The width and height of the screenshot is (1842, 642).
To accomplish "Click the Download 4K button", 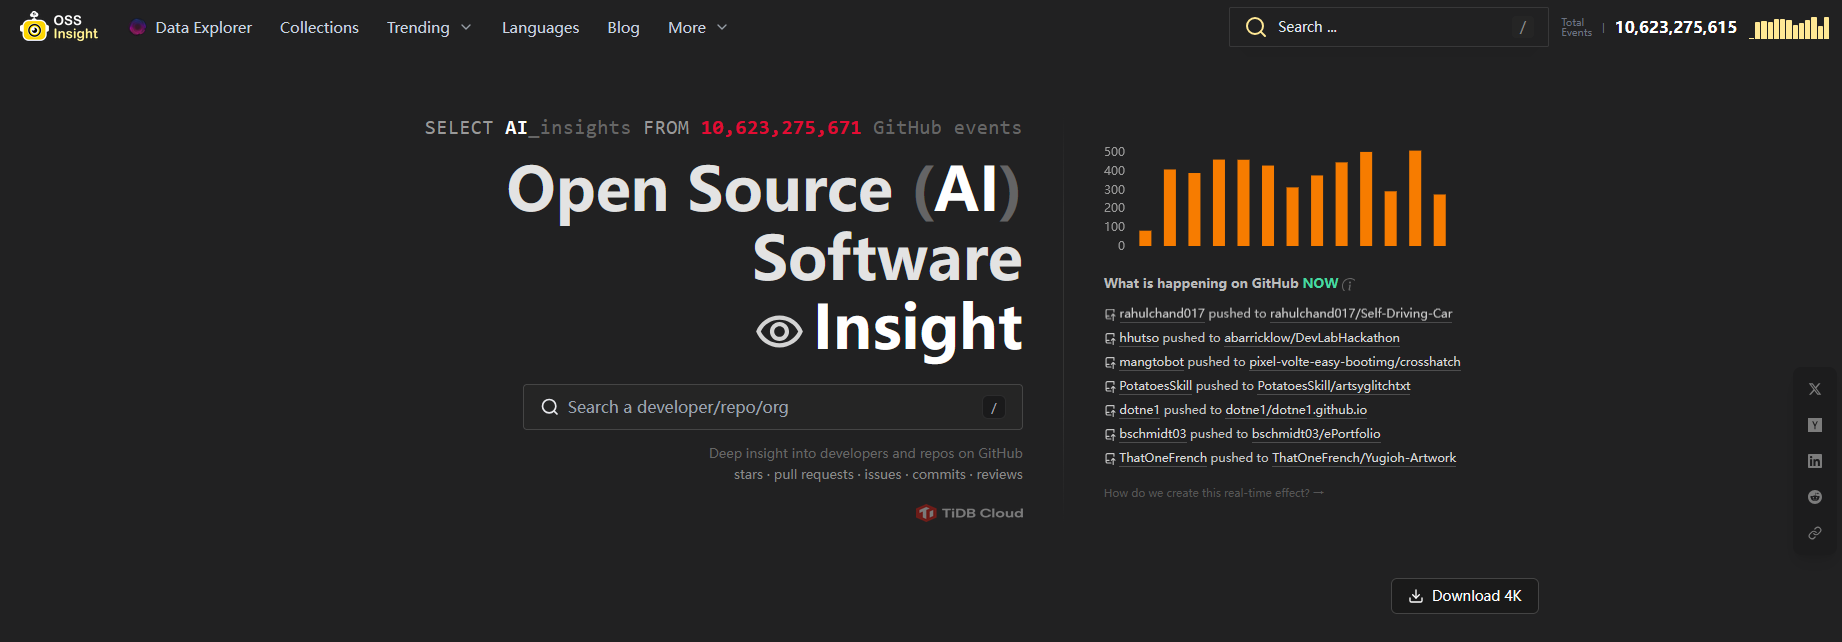I will [x=1464, y=596].
